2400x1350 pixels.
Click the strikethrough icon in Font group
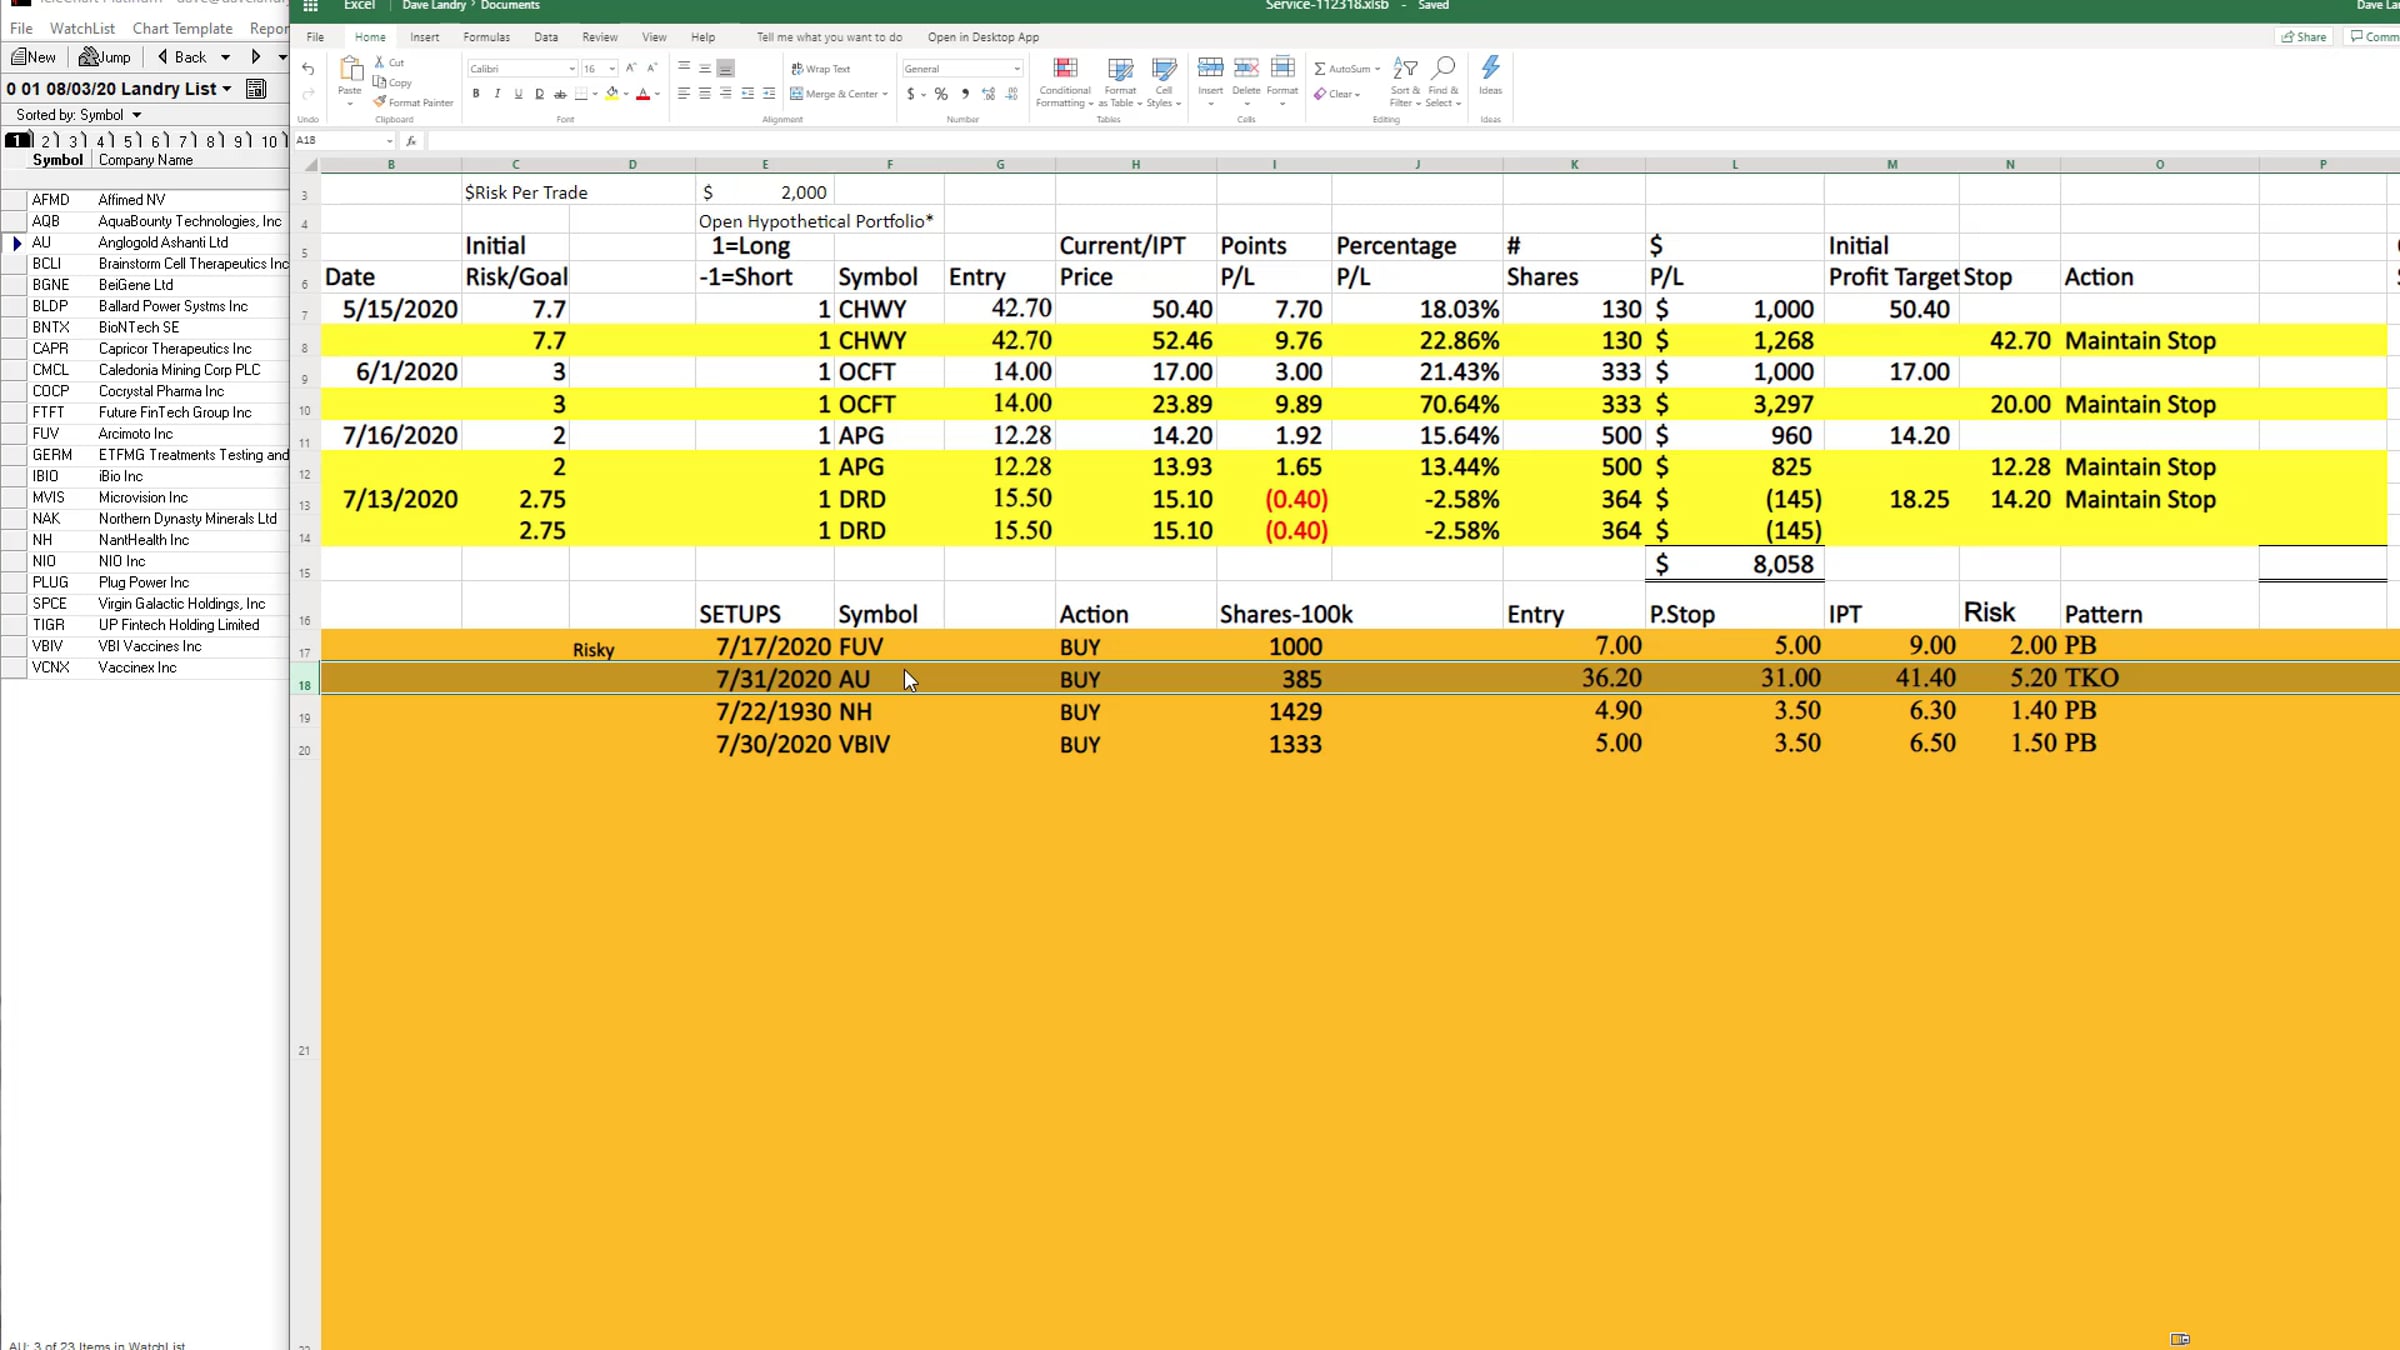click(x=560, y=94)
